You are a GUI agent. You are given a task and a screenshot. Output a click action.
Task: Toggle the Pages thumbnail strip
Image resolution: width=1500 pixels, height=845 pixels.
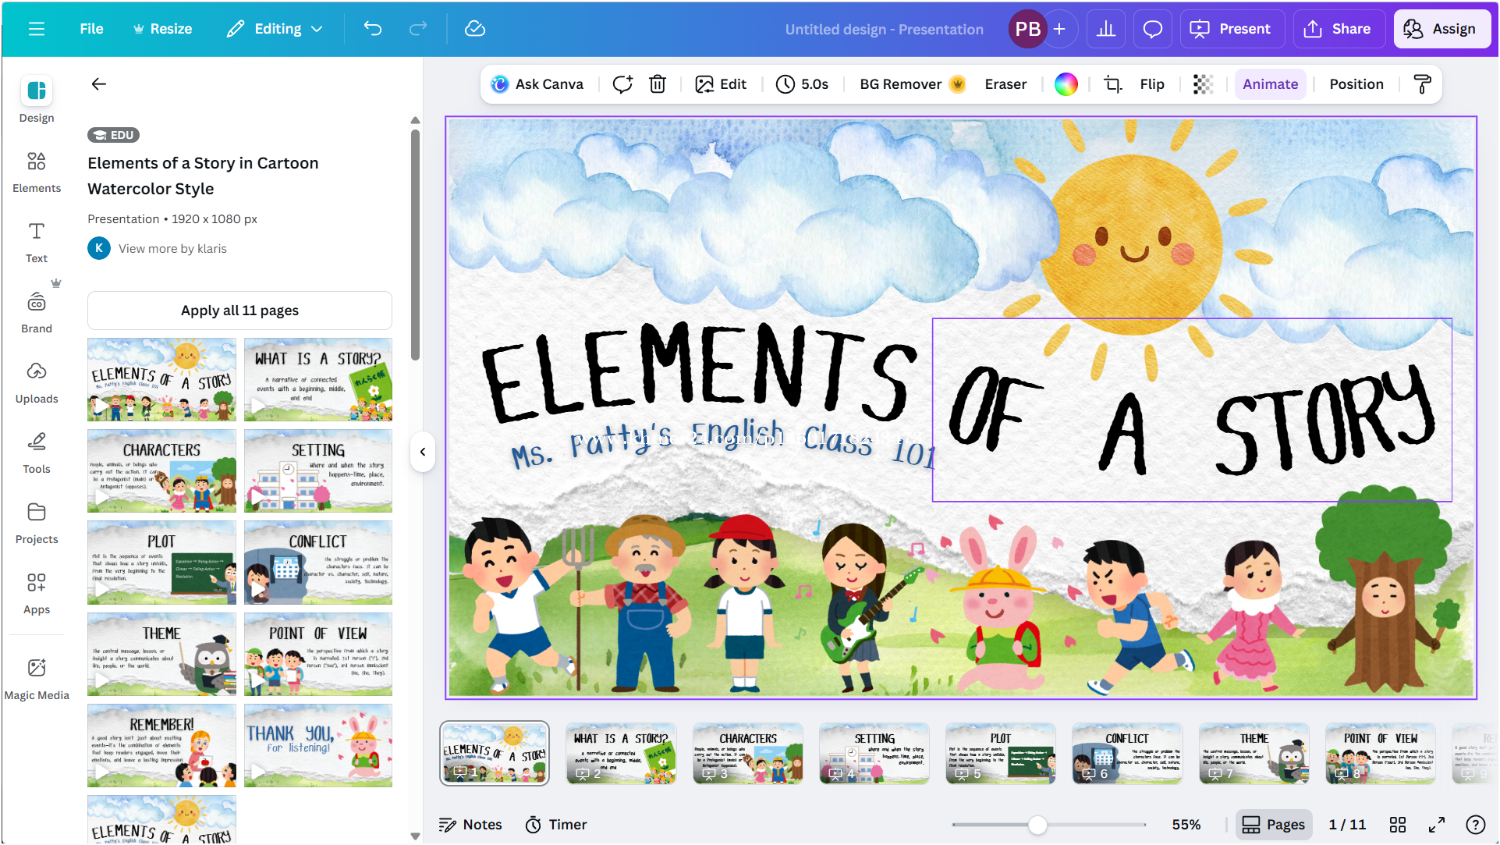point(1274,824)
